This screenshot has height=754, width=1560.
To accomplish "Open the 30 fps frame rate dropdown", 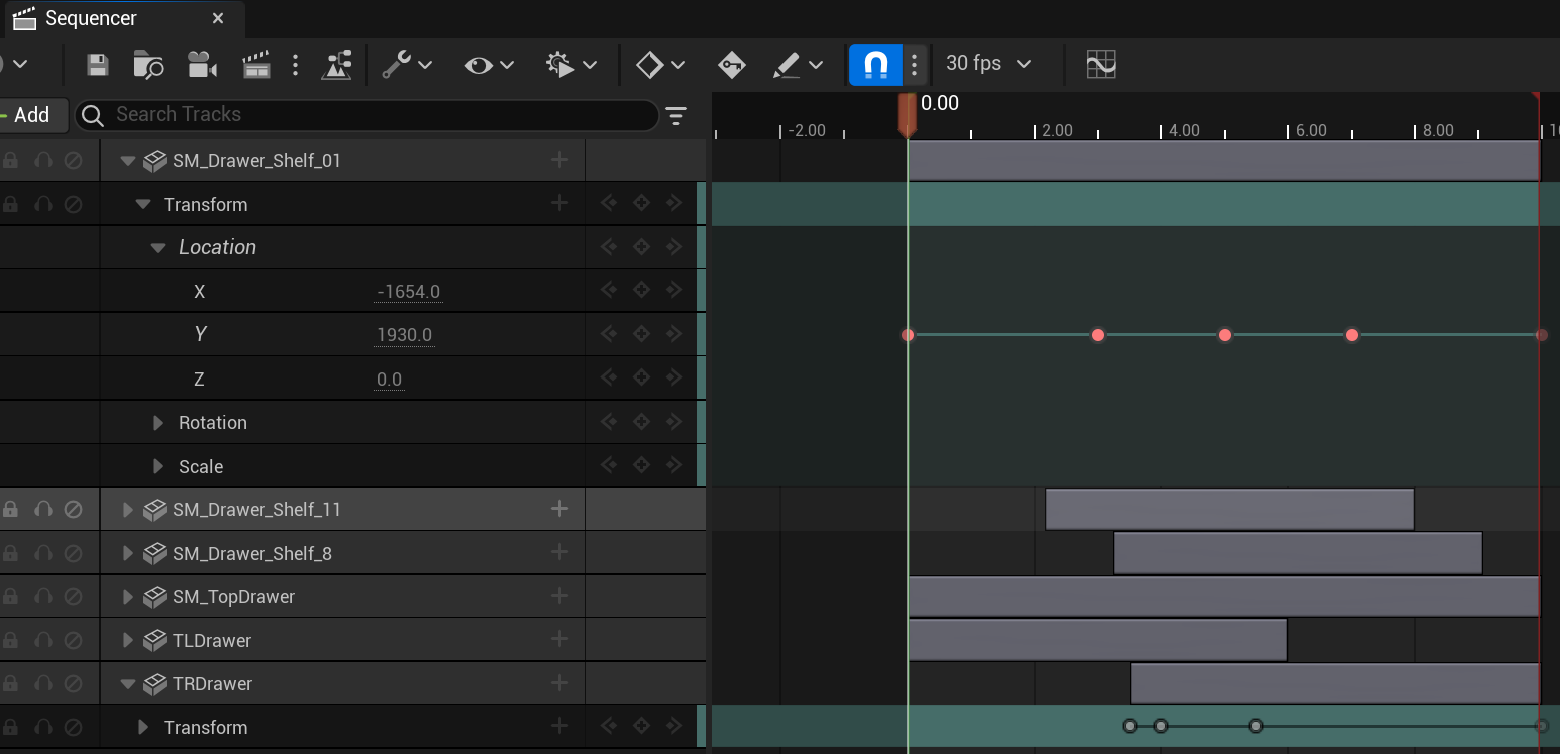I will (x=988, y=64).
